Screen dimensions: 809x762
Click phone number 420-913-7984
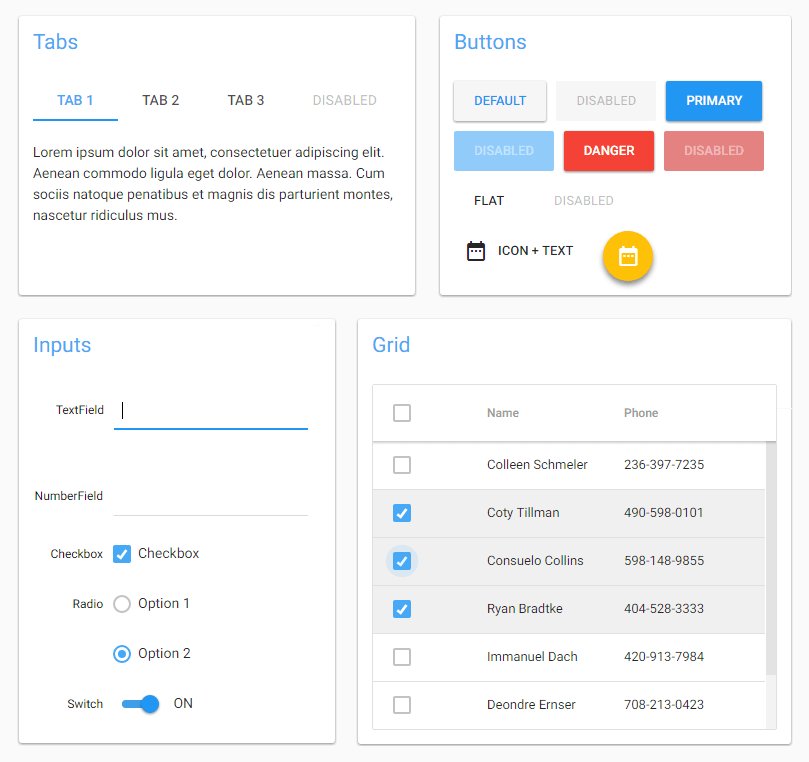[x=664, y=657]
